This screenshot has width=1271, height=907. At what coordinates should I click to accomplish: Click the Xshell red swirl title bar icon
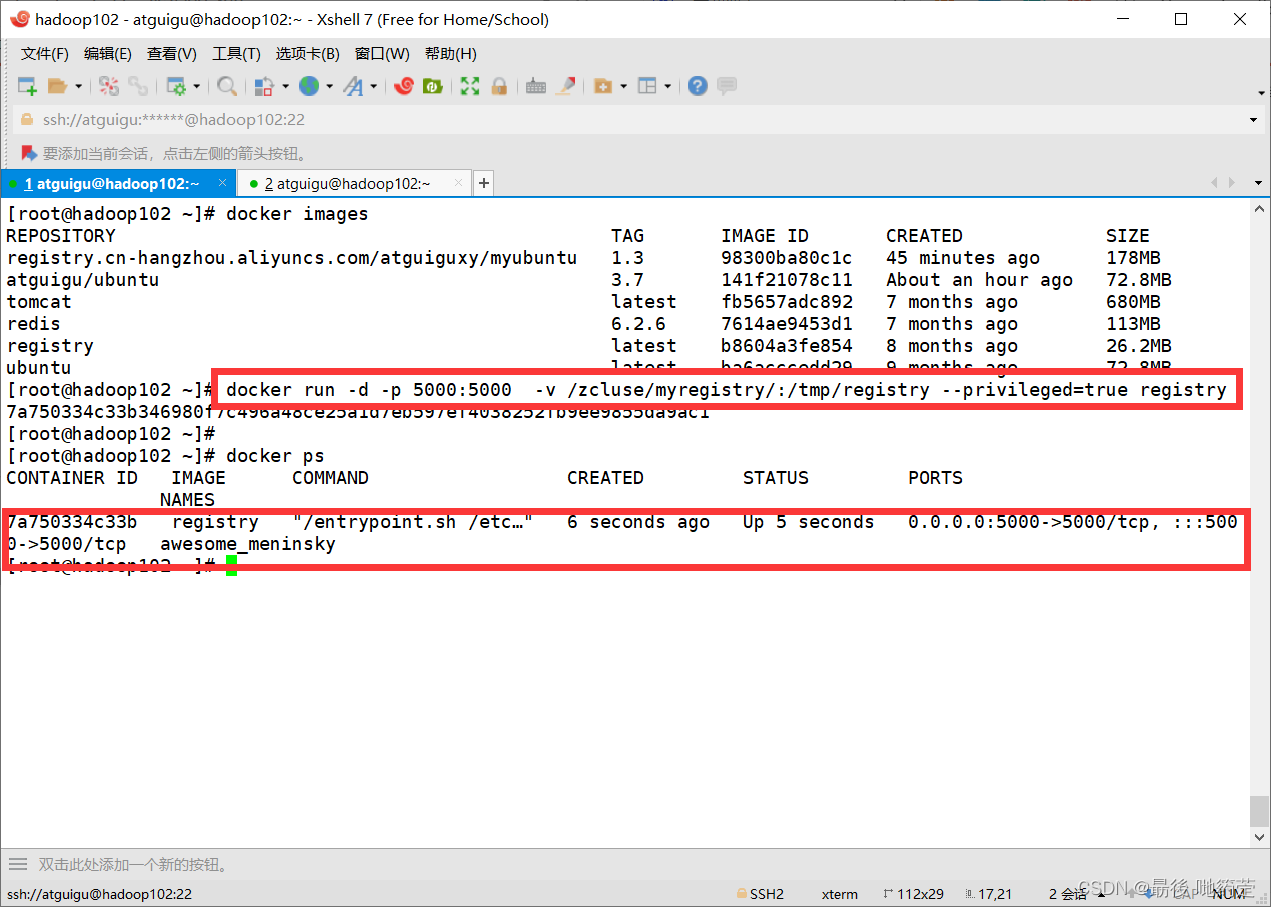(19, 19)
